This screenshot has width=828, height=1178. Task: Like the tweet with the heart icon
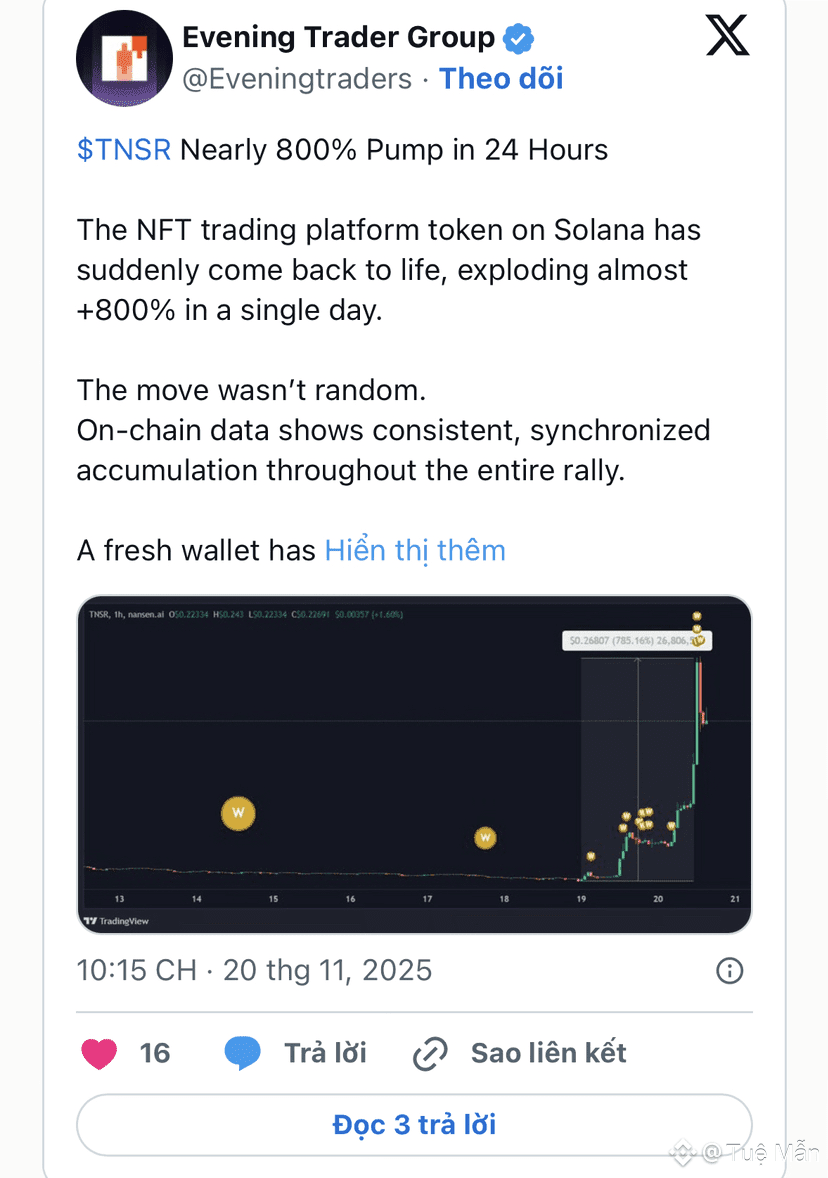coord(98,1053)
